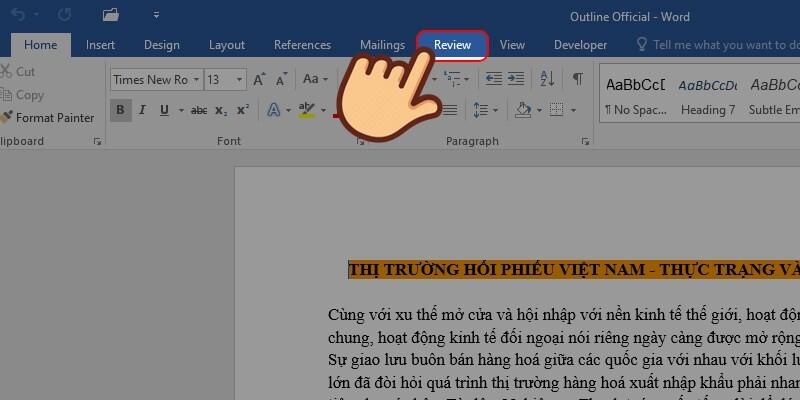Open the Paragraph dialog launcher
Viewport: 800px width, 400px height.
point(585,142)
